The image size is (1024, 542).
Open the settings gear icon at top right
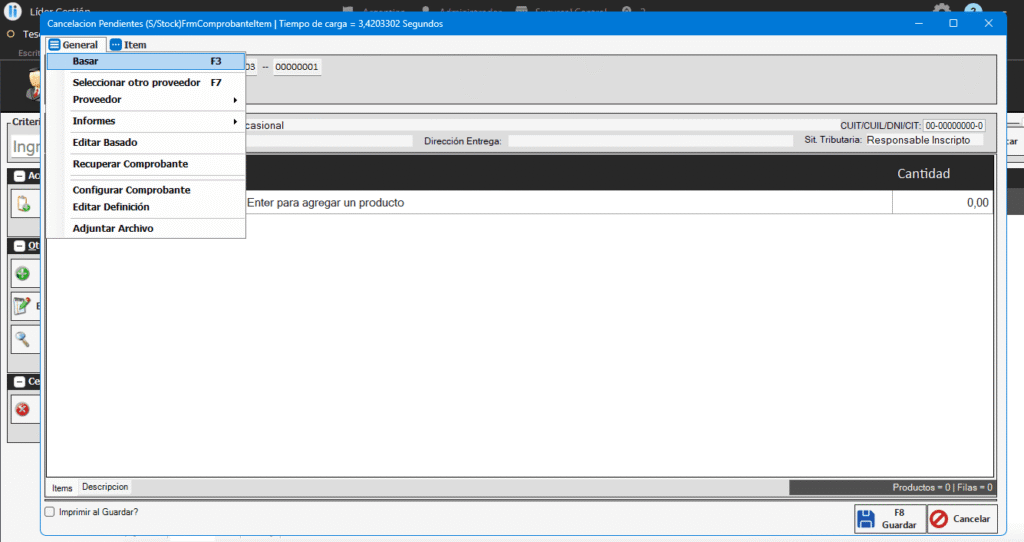click(941, 10)
